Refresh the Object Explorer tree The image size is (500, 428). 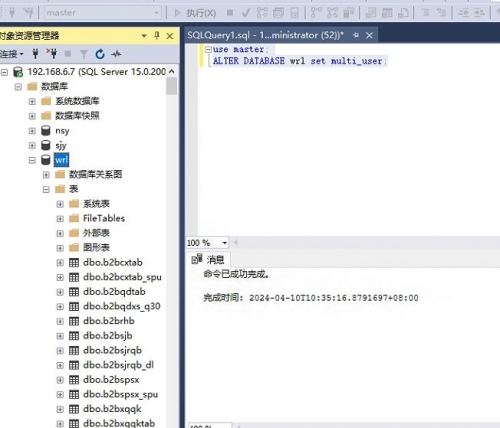pos(100,54)
